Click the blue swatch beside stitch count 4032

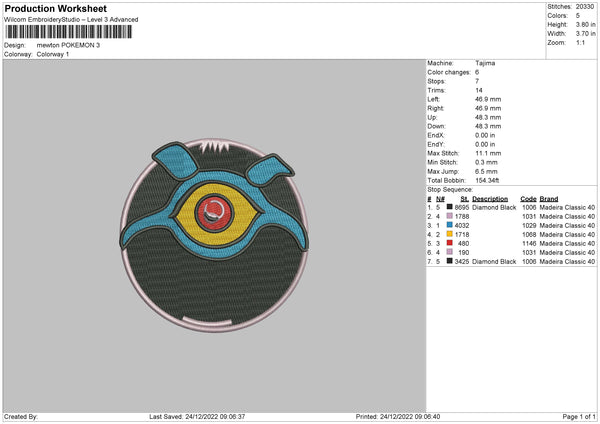450,225
